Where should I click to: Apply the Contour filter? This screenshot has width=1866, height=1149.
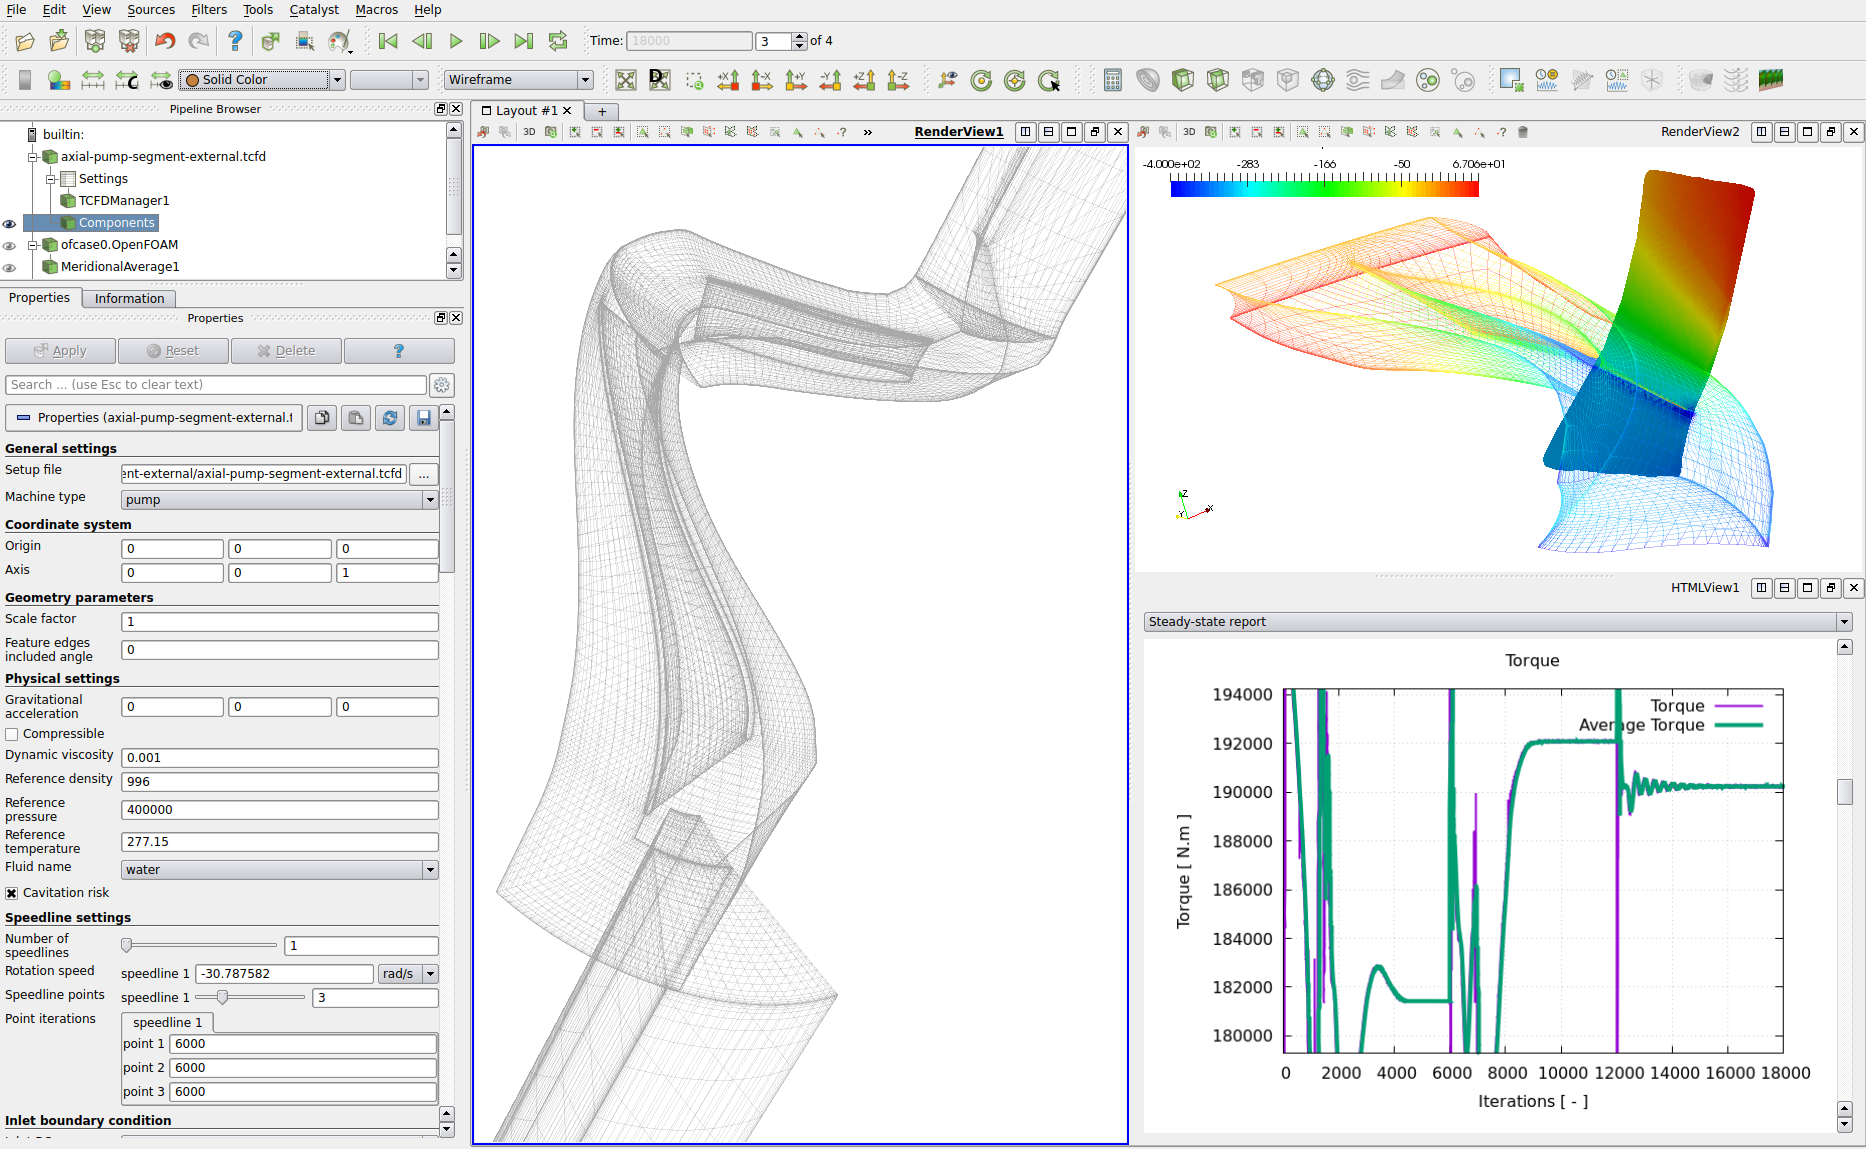(x=1148, y=80)
